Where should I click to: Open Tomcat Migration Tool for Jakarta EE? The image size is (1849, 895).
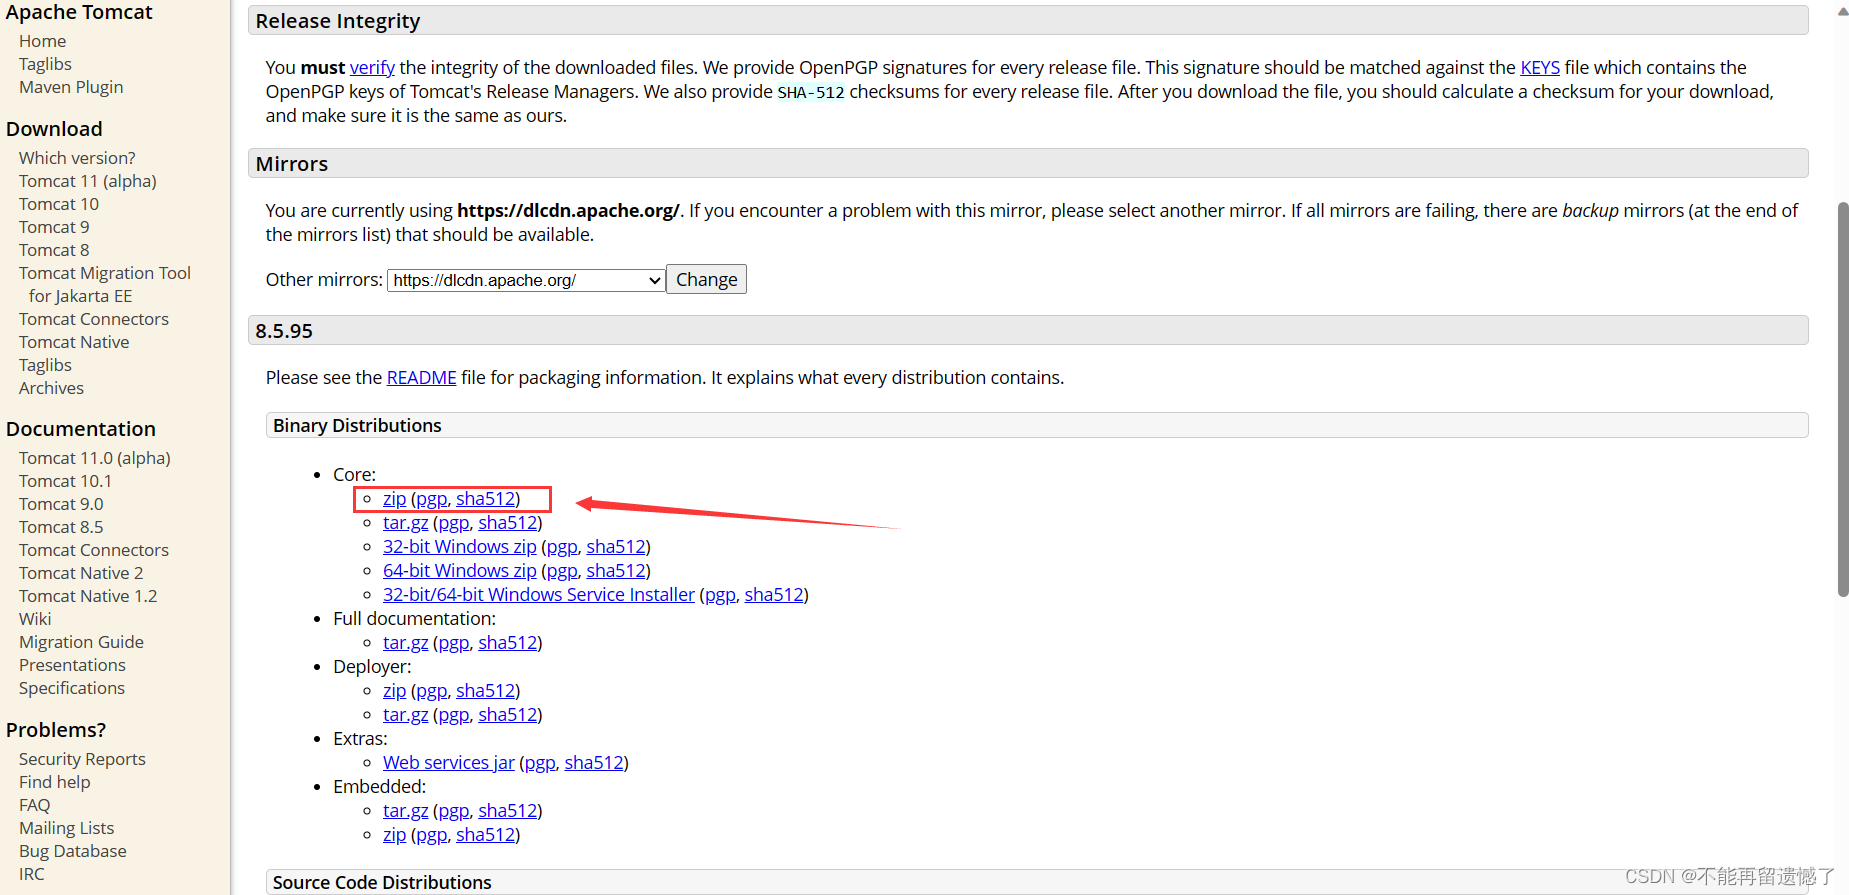point(105,284)
